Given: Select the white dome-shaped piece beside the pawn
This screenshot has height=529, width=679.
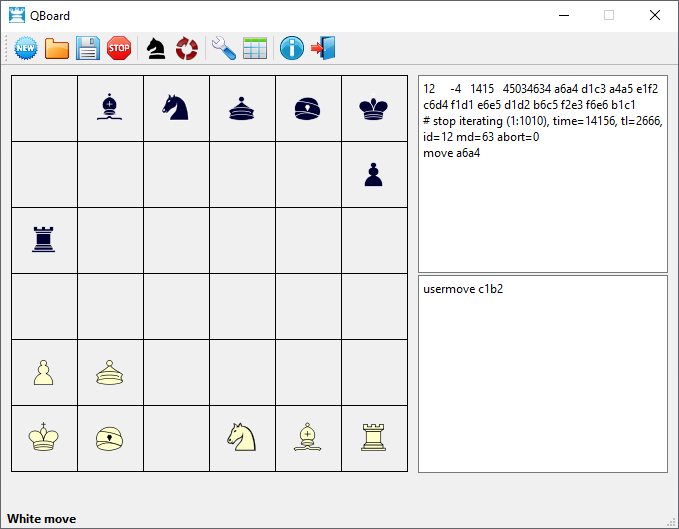Looking at the screenshot, I should 110,372.
